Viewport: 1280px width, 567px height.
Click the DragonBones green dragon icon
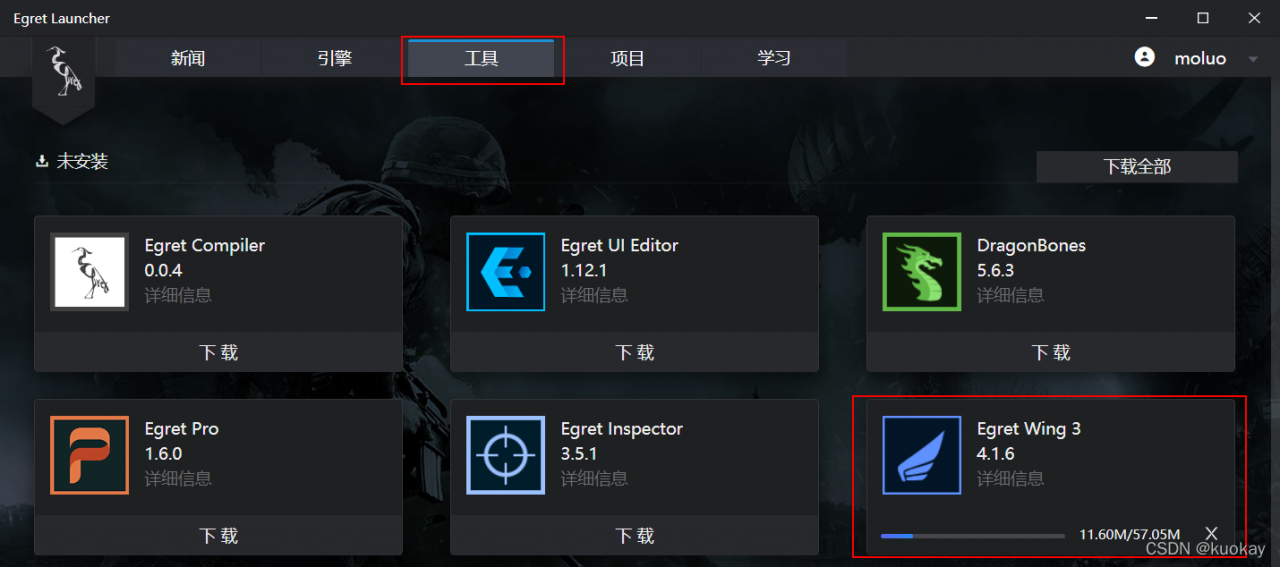tap(921, 272)
